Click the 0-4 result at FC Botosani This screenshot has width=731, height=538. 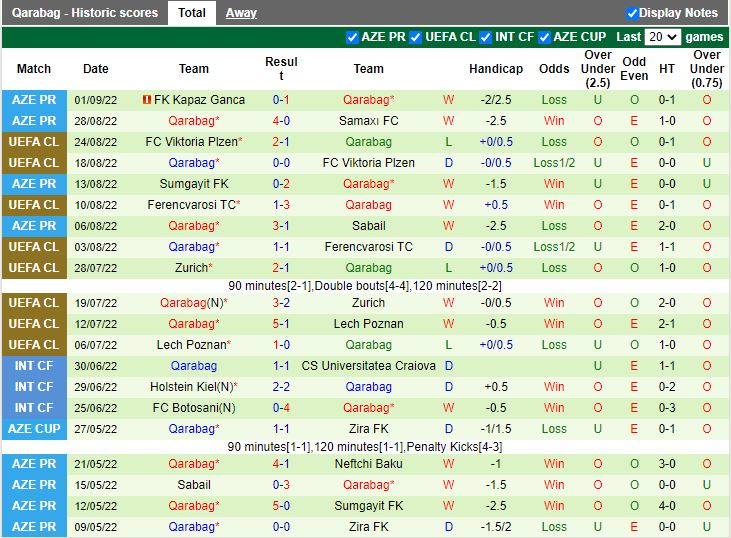tap(281, 407)
